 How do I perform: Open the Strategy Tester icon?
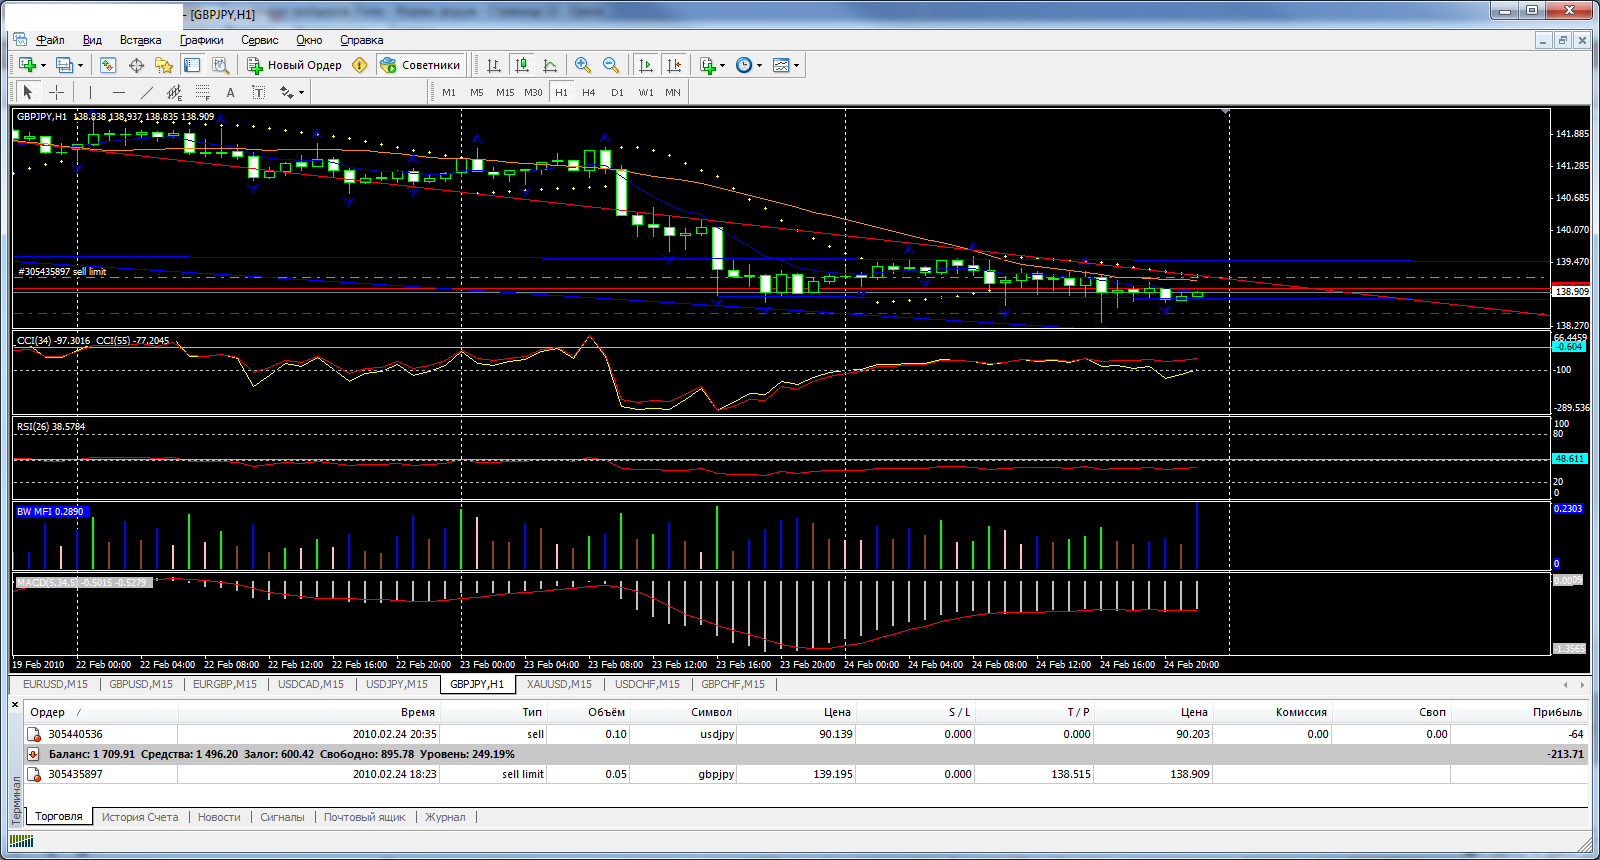pos(221,65)
